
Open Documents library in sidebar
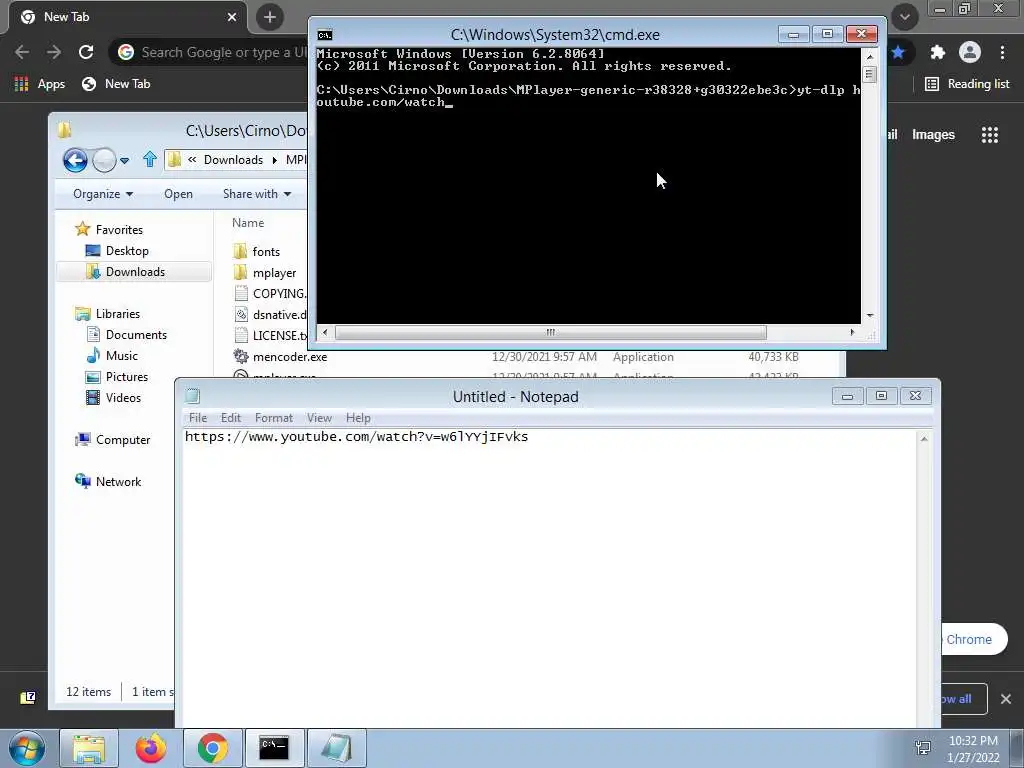(x=136, y=335)
